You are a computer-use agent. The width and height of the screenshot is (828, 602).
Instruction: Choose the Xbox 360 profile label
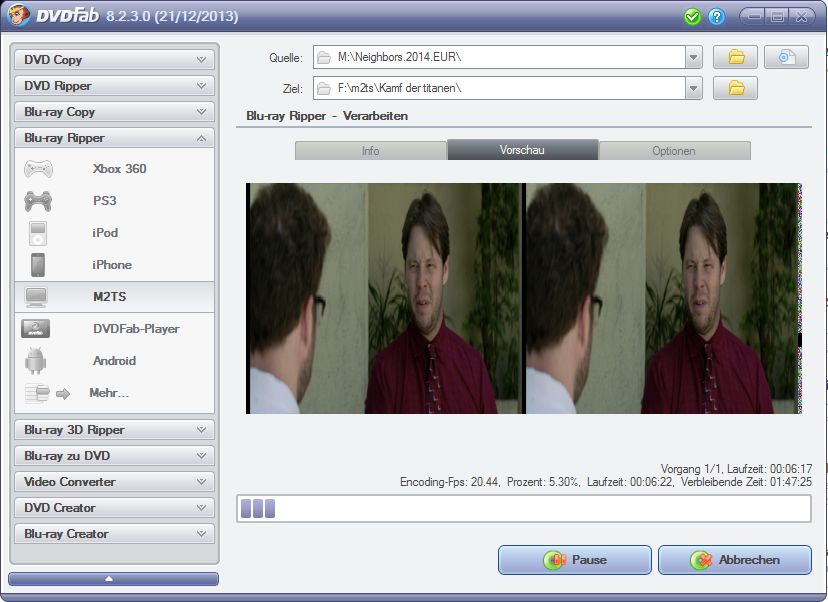pos(119,169)
